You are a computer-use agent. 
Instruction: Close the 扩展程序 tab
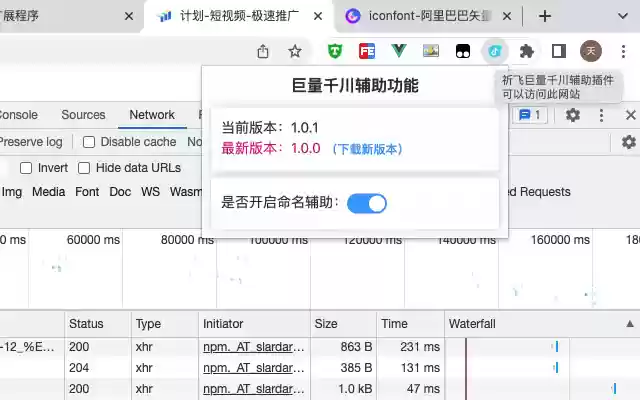point(129,16)
